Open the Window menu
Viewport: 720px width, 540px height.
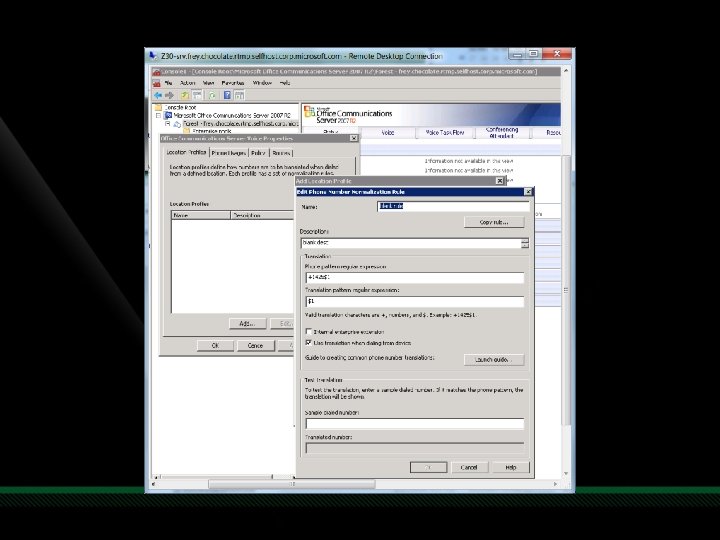pyautogui.click(x=262, y=83)
